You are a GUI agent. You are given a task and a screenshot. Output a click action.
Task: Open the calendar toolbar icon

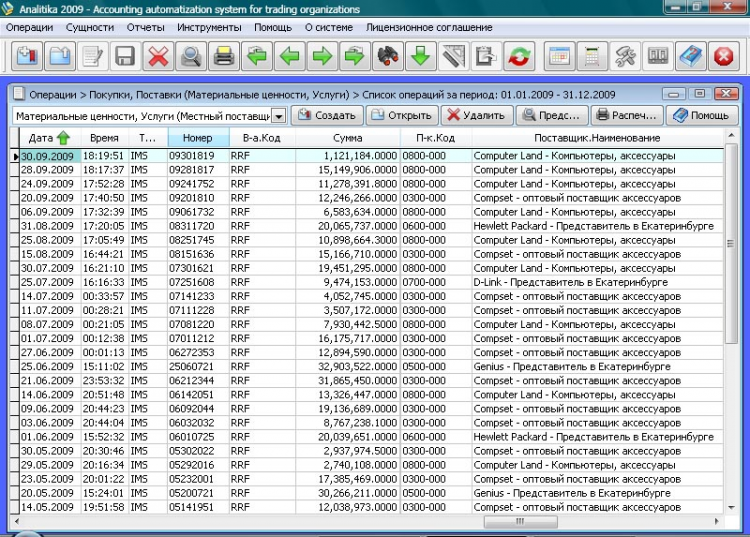(560, 56)
